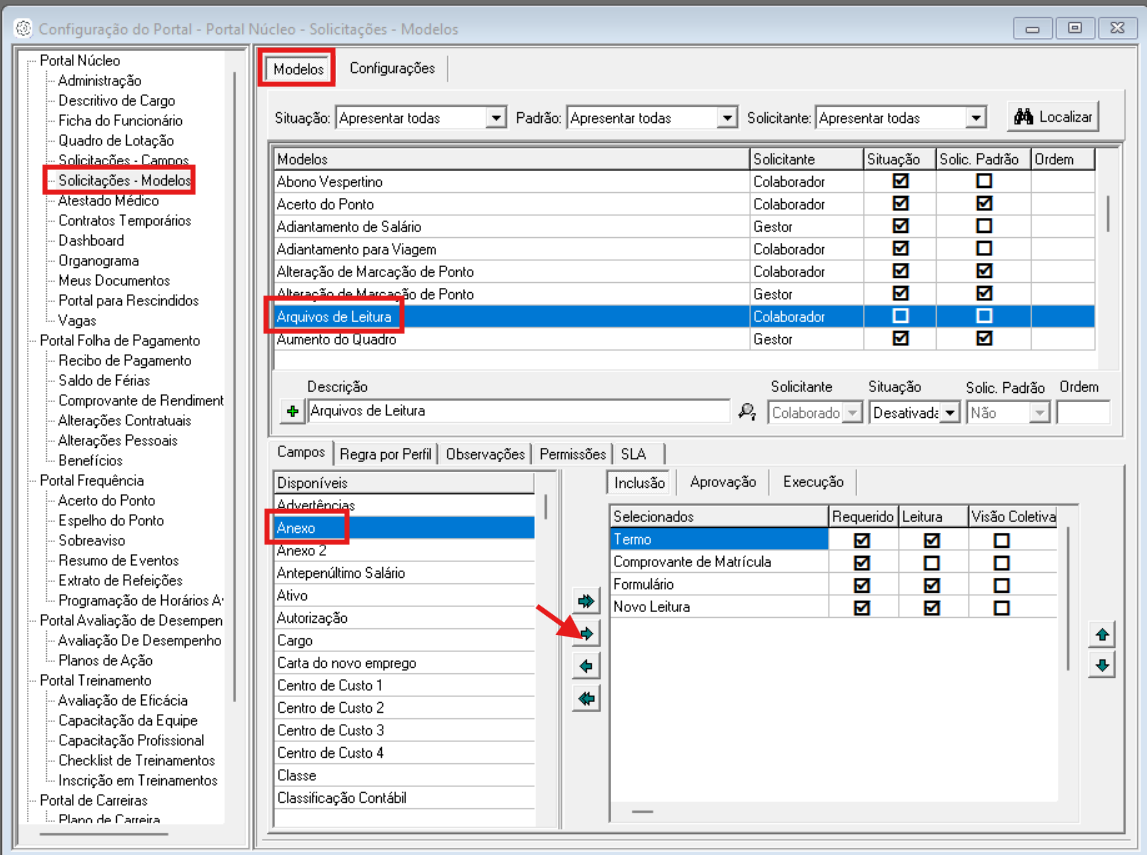Select Atestado Médico in the tree
Viewport: 1147px width, 855px height.
[108, 201]
